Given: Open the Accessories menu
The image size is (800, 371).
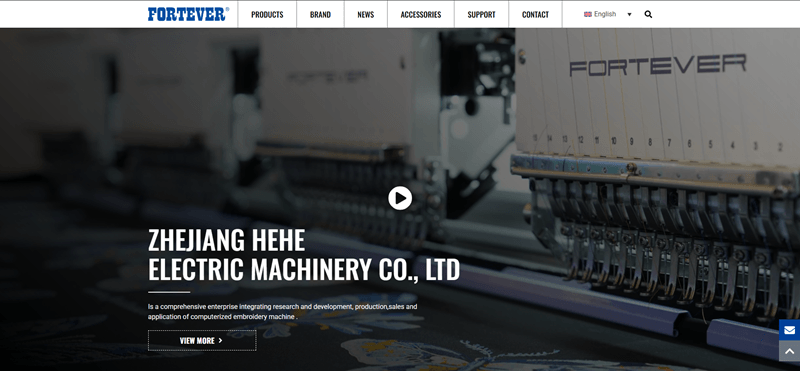Looking at the screenshot, I should pos(420,14).
